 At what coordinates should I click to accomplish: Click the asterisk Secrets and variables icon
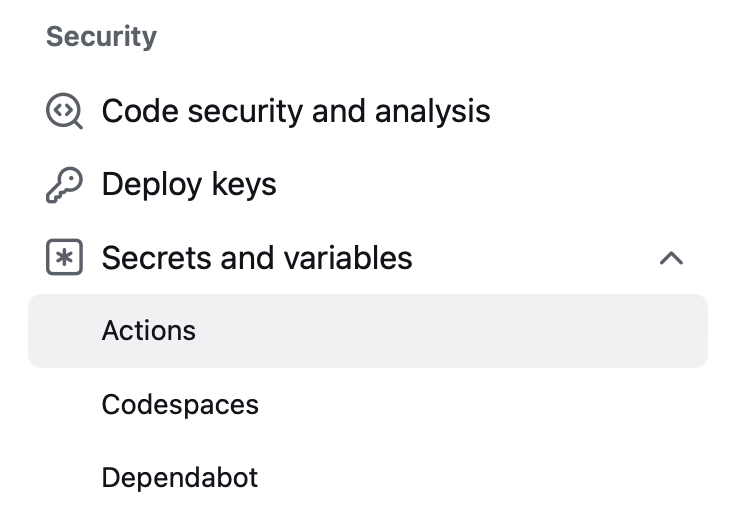(64, 257)
